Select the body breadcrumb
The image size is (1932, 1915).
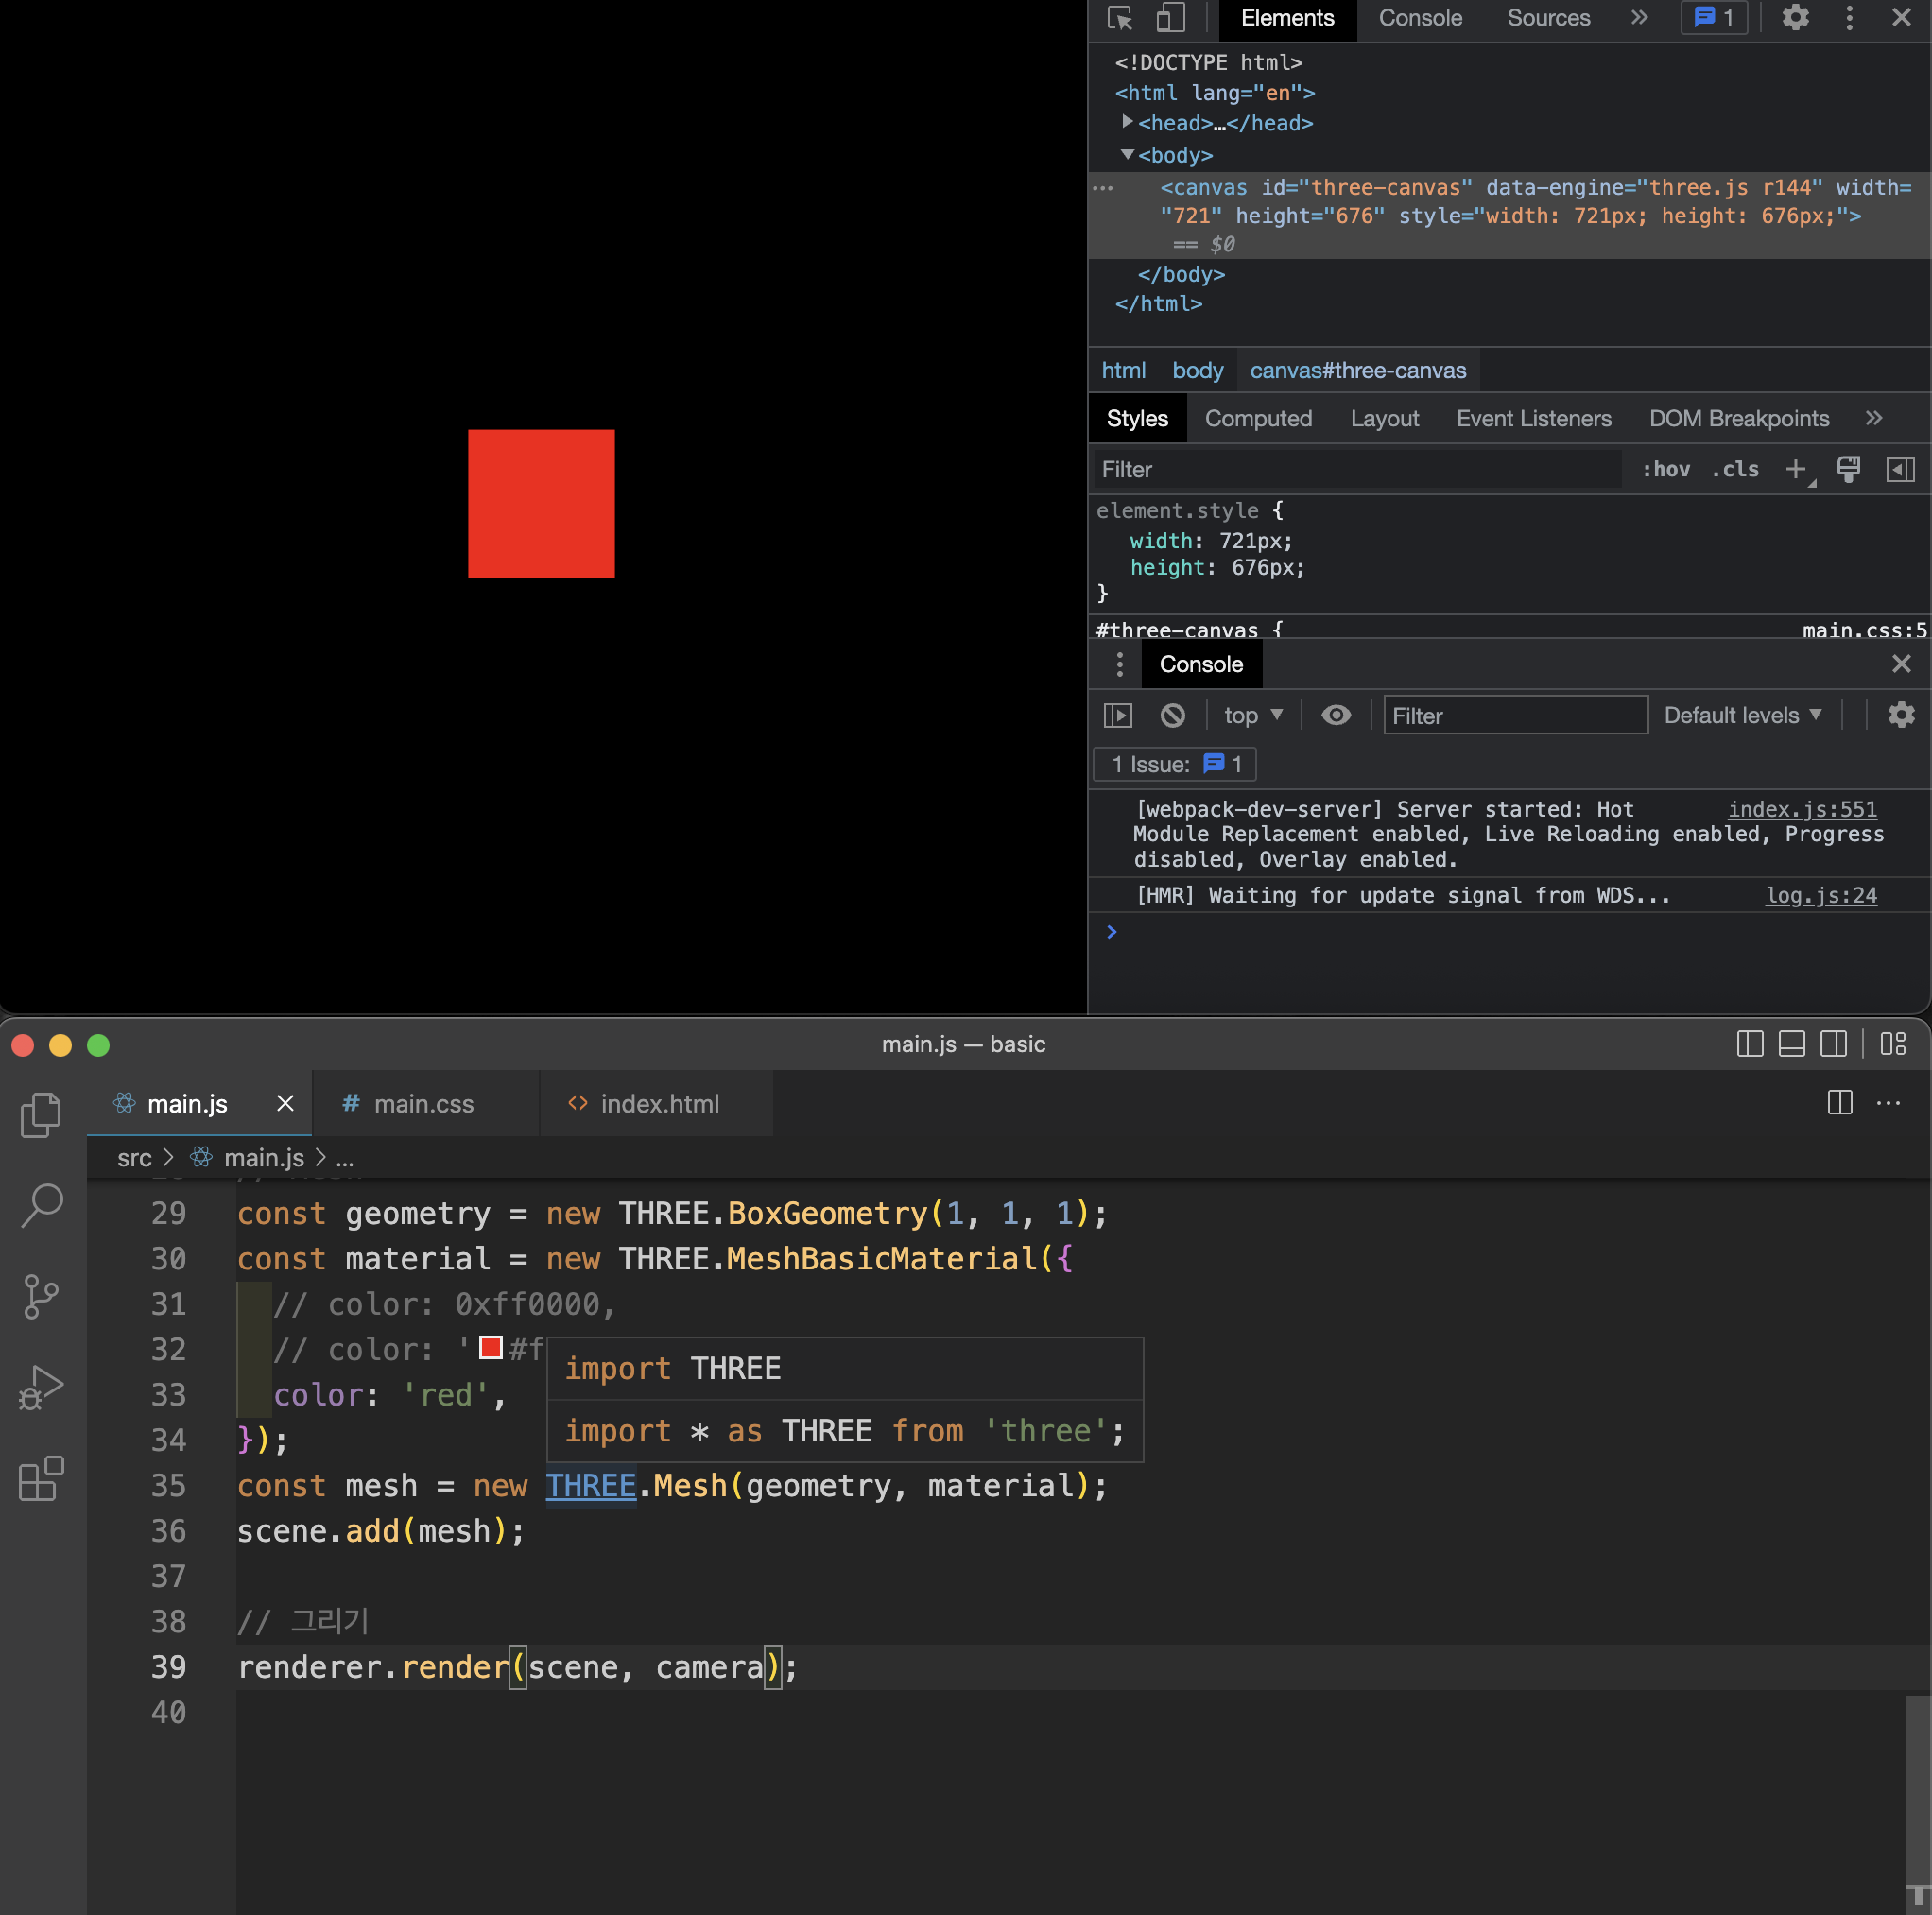[1197, 370]
